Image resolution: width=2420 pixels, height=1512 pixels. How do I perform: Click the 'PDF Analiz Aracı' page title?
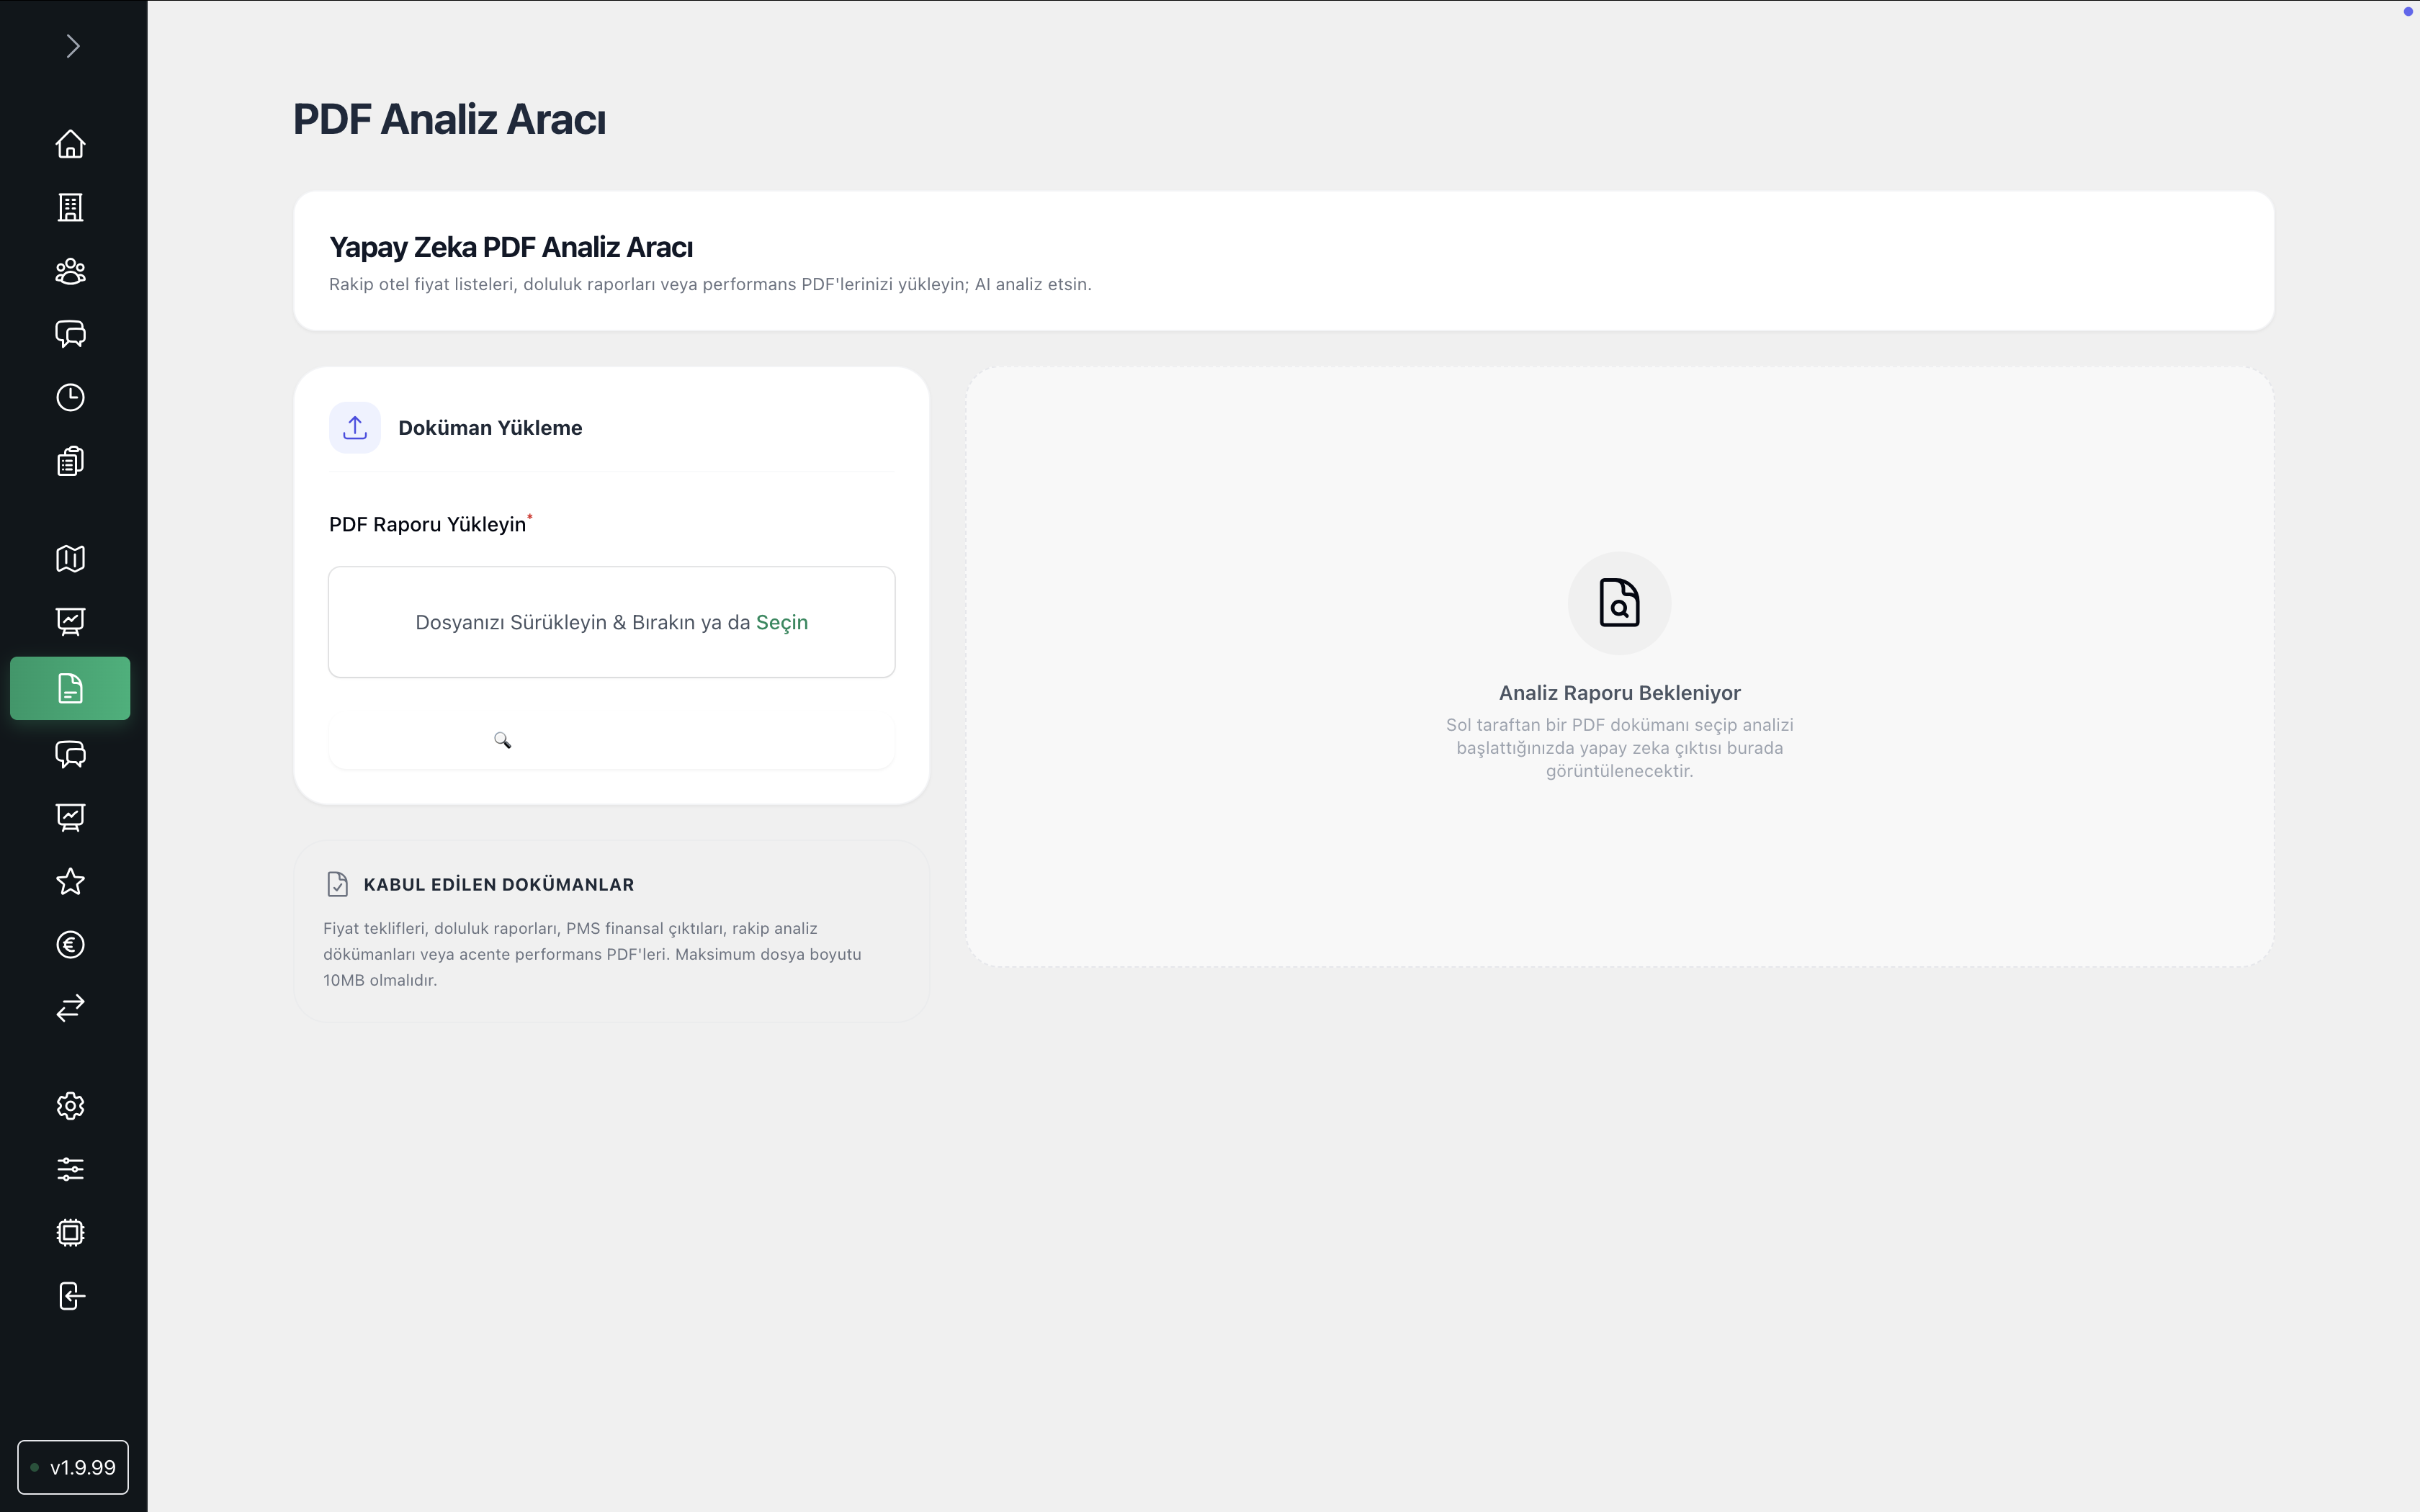click(449, 119)
